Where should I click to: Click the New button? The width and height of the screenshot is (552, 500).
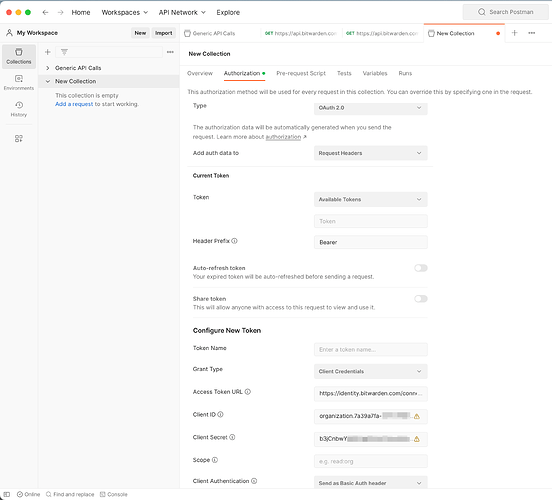[x=140, y=33]
